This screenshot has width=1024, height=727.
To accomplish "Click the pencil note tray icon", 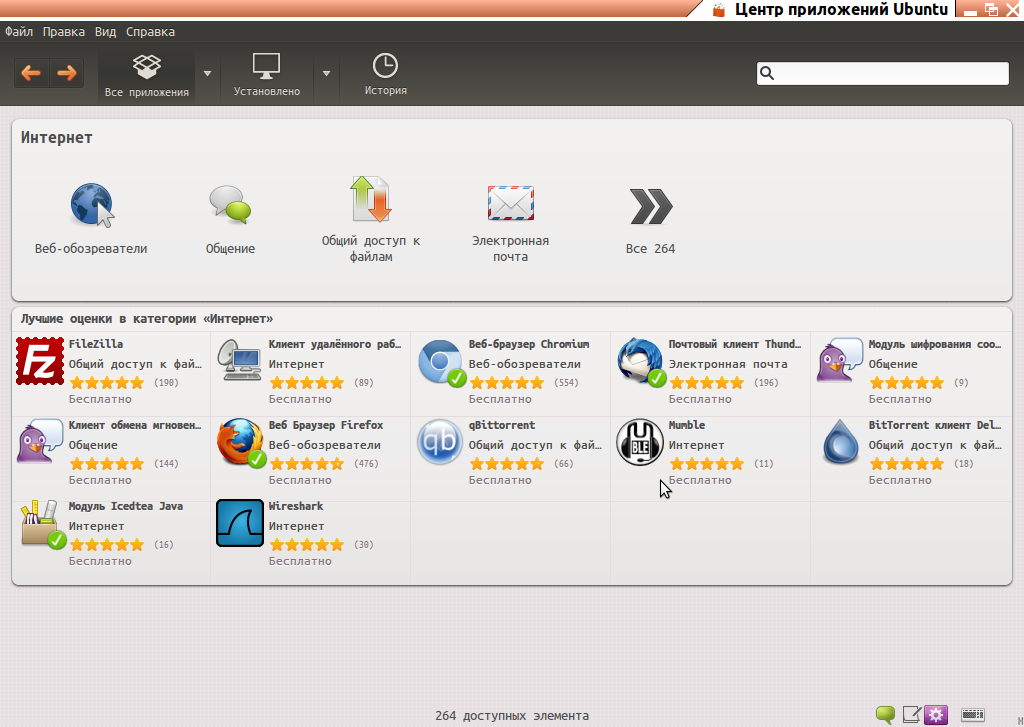I will pos(912,715).
